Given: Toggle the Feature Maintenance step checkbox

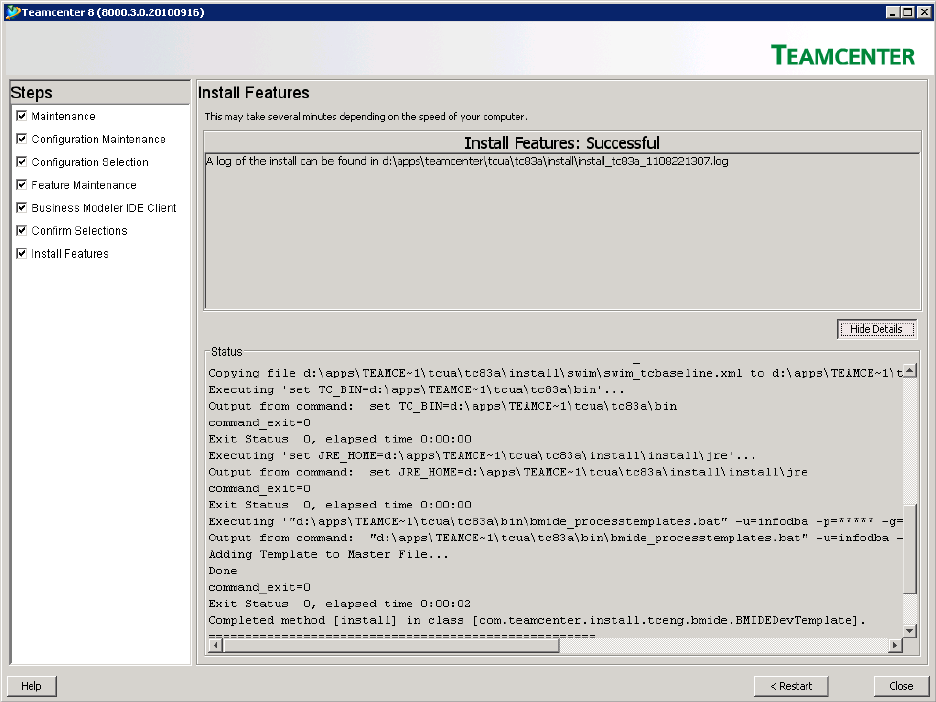Looking at the screenshot, I should (x=21, y=185).
